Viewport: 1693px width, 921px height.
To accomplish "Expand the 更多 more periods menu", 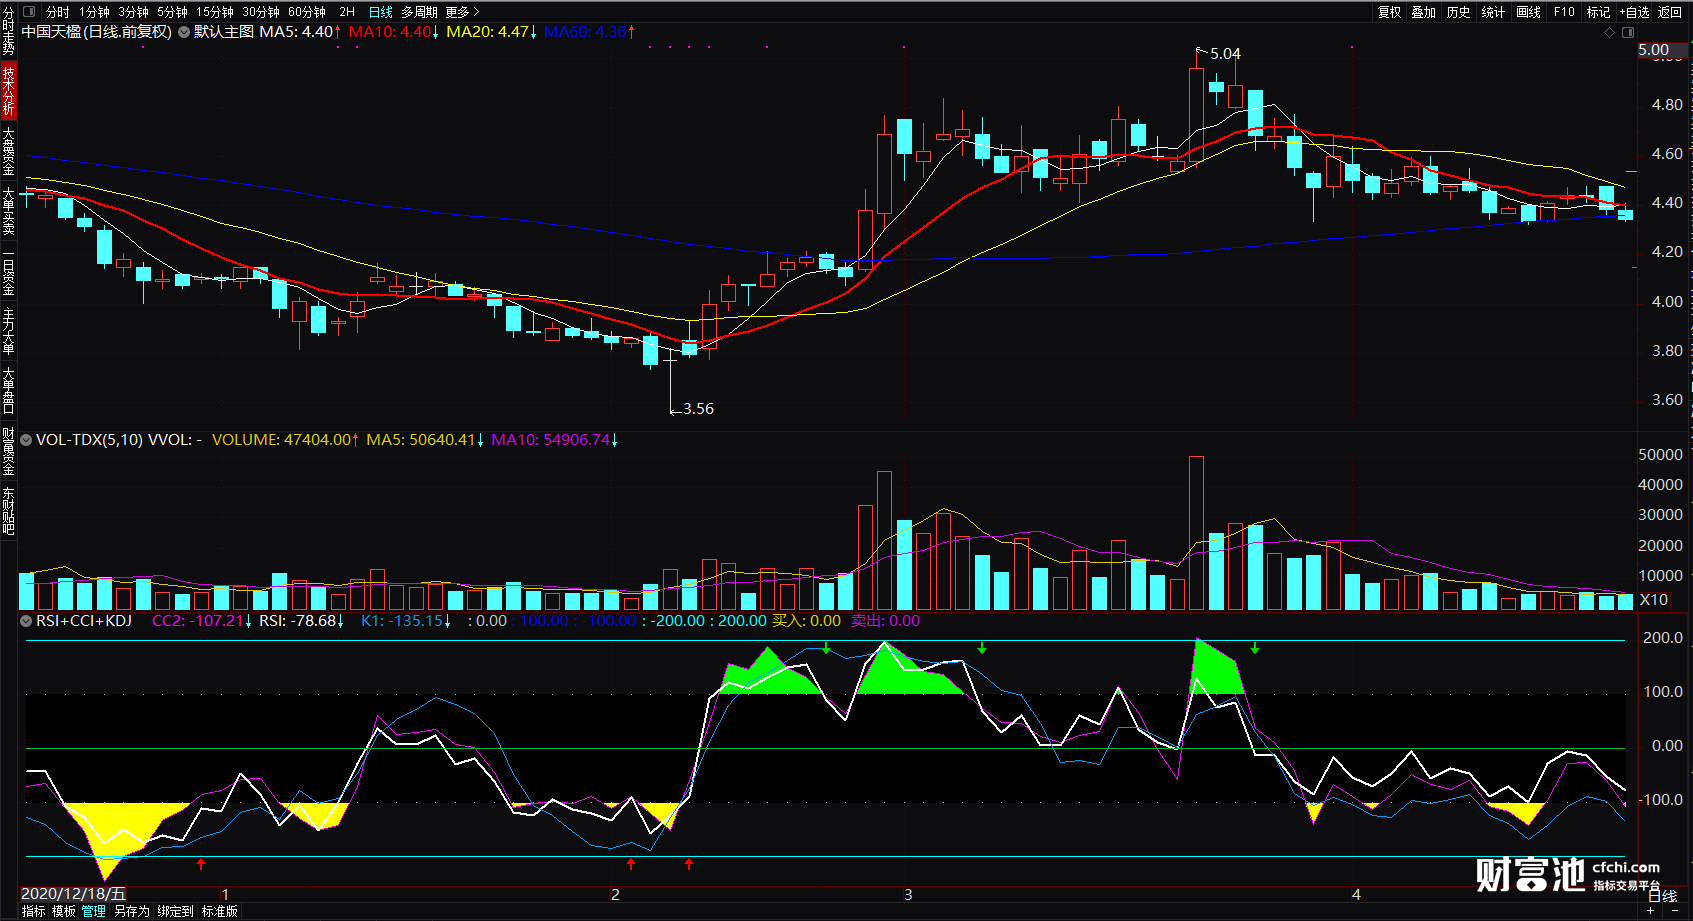I will [x=462, y=12].
